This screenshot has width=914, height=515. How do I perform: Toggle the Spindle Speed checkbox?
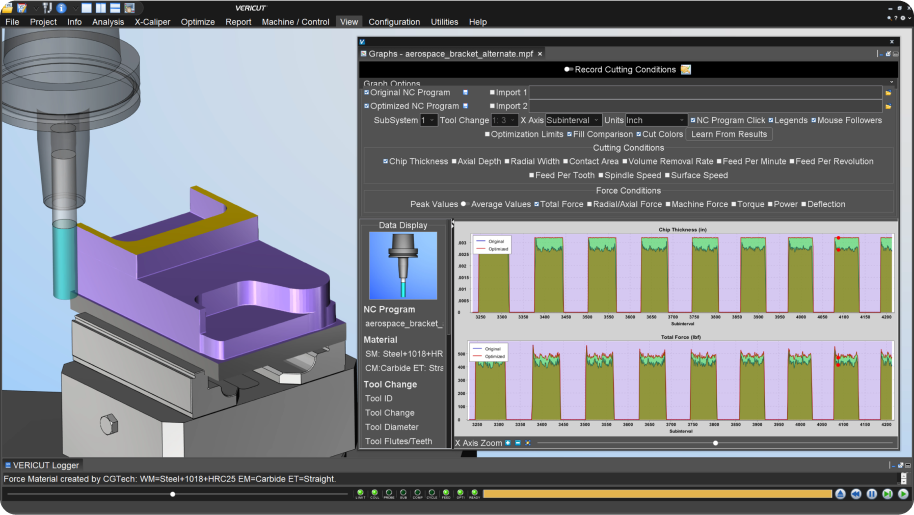point(602,175)
